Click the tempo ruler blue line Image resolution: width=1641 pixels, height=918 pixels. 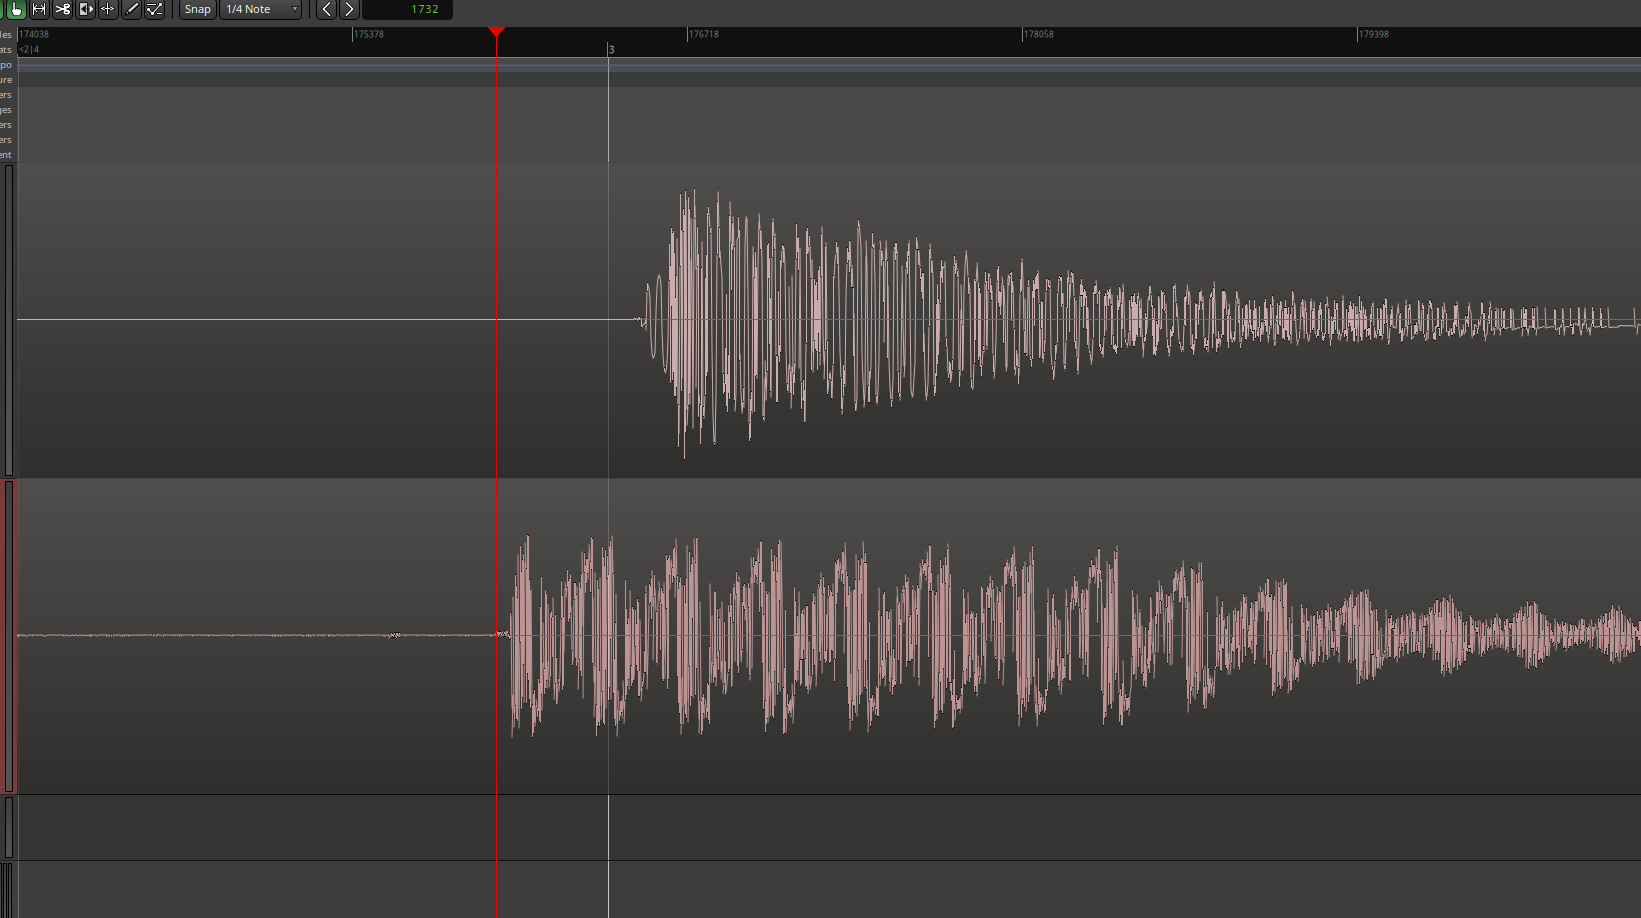tap(800, 65)
